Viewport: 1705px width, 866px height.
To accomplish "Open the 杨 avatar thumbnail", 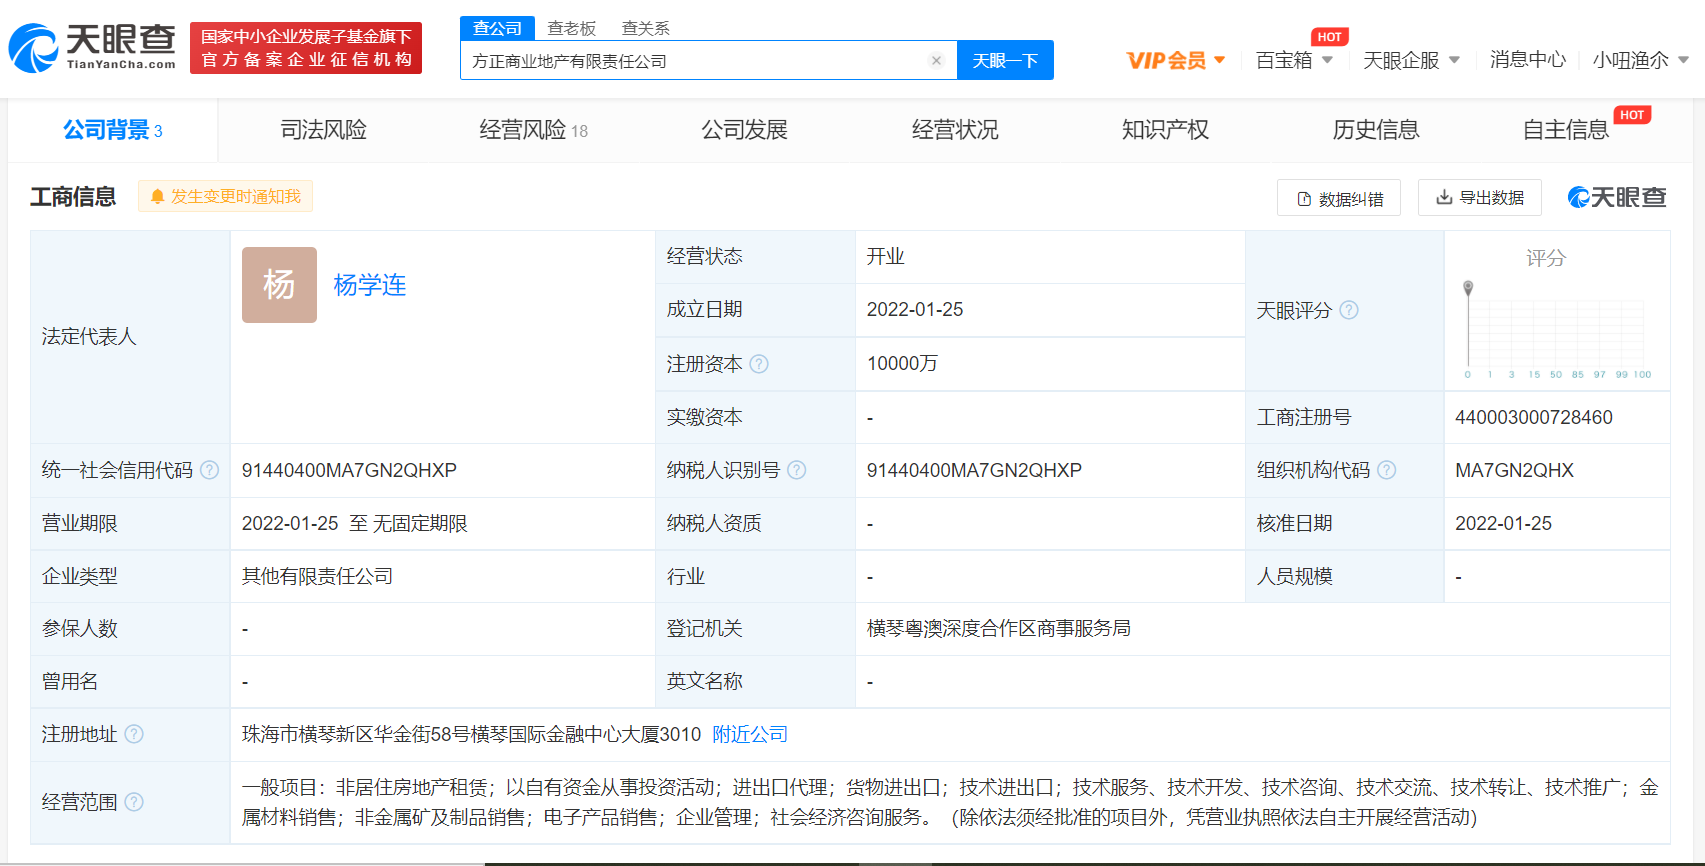I will (279, 285).
